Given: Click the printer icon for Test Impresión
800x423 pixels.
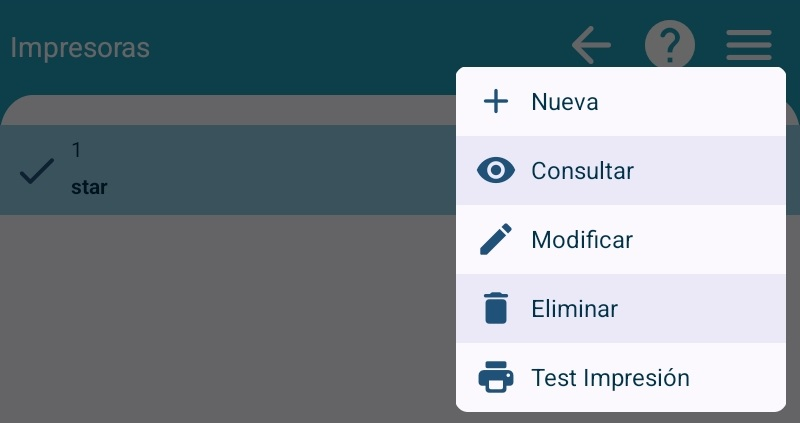Looking at the screenshot, I should pyautogui.click(x=495, y=379).
